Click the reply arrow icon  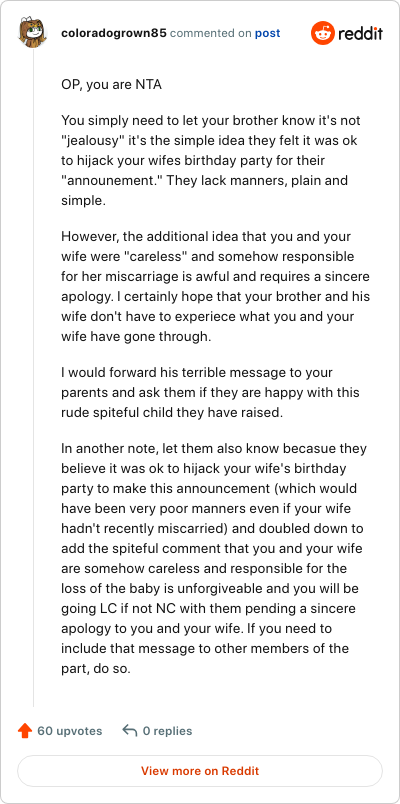pyautogui.click(x=130, y=731)
